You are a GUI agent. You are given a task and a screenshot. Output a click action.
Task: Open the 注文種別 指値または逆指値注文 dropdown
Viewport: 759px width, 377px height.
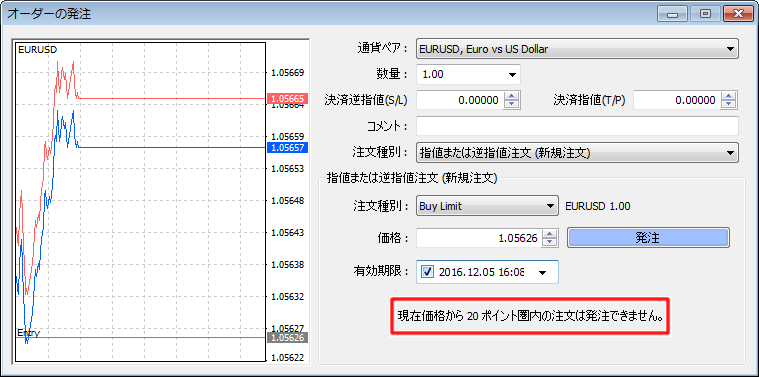(577, 153)
